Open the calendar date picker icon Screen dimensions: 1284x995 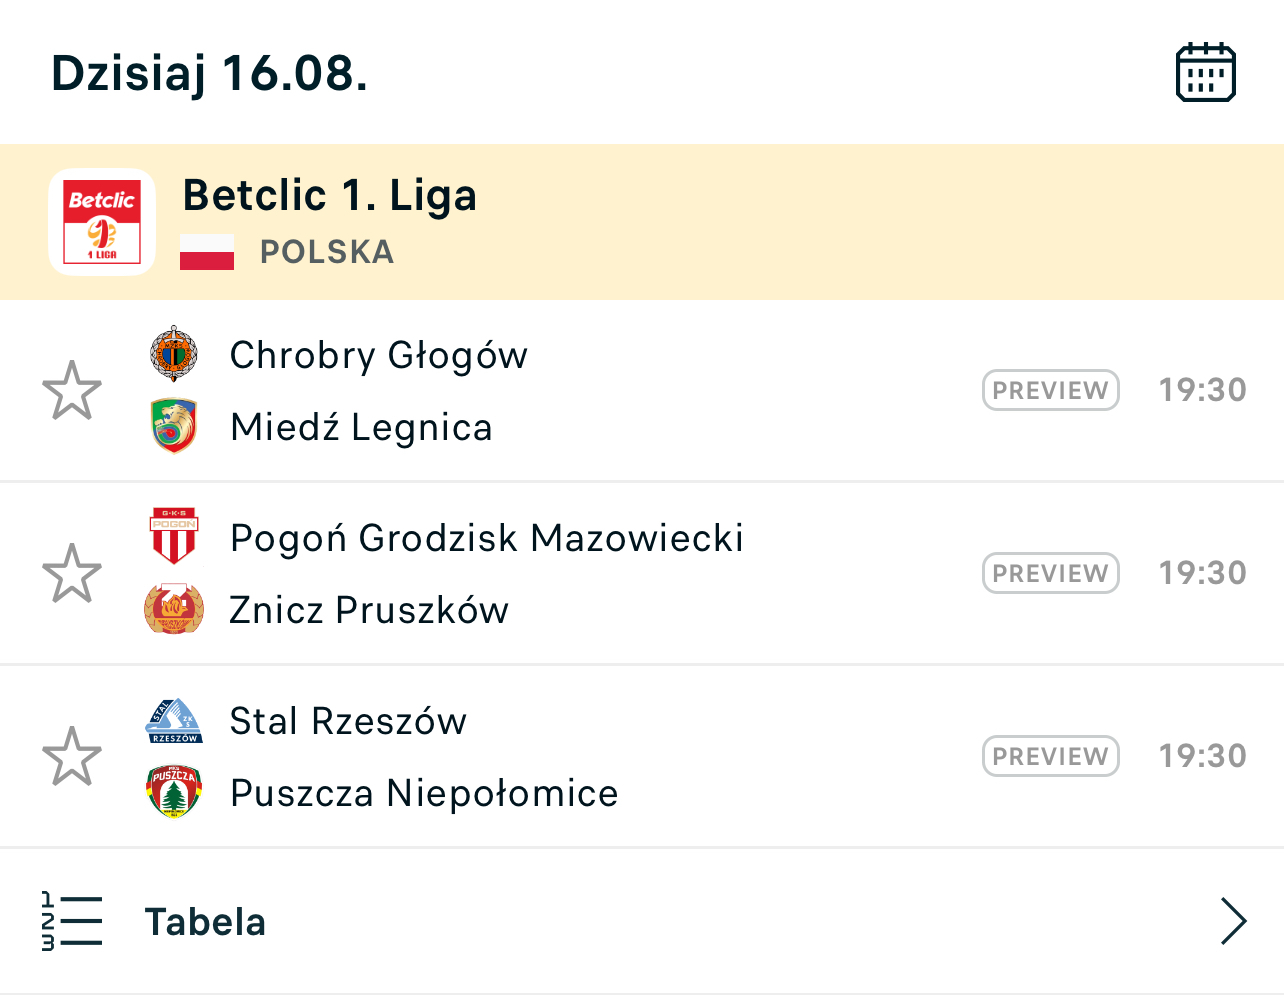tap(1205, 72)
